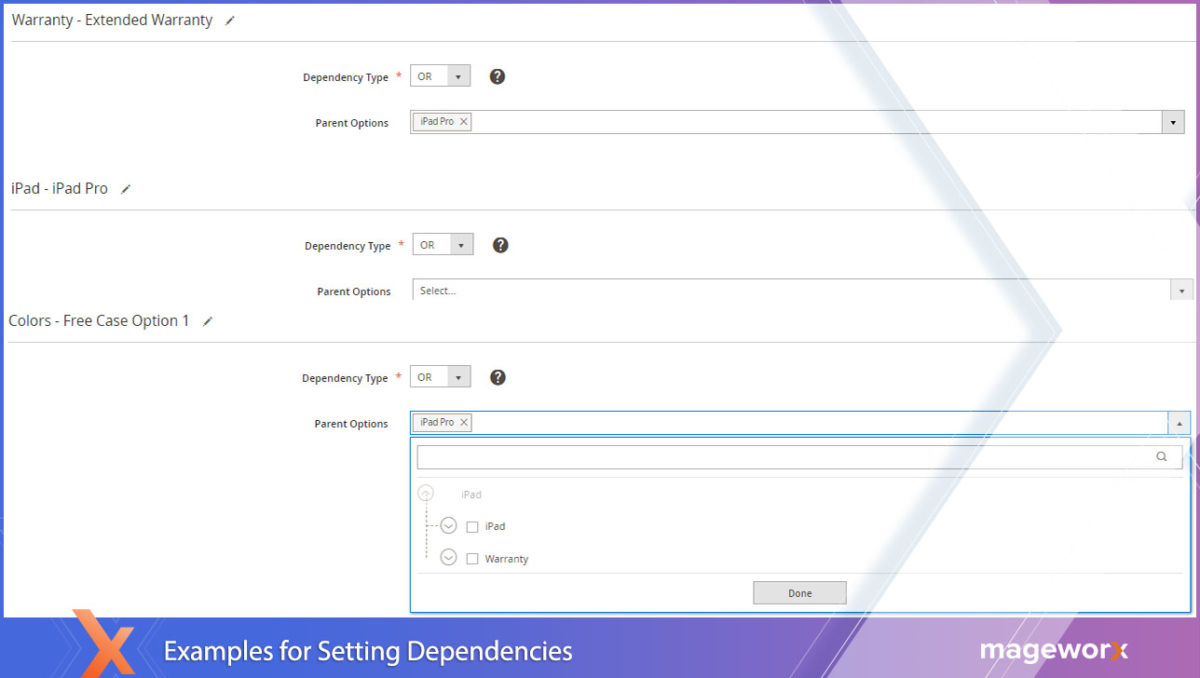Image resolution: width=1200 pixels, height=678 pixels.
Task: Tick the iPad checkbox in the tree
Action: coord(472,527)
